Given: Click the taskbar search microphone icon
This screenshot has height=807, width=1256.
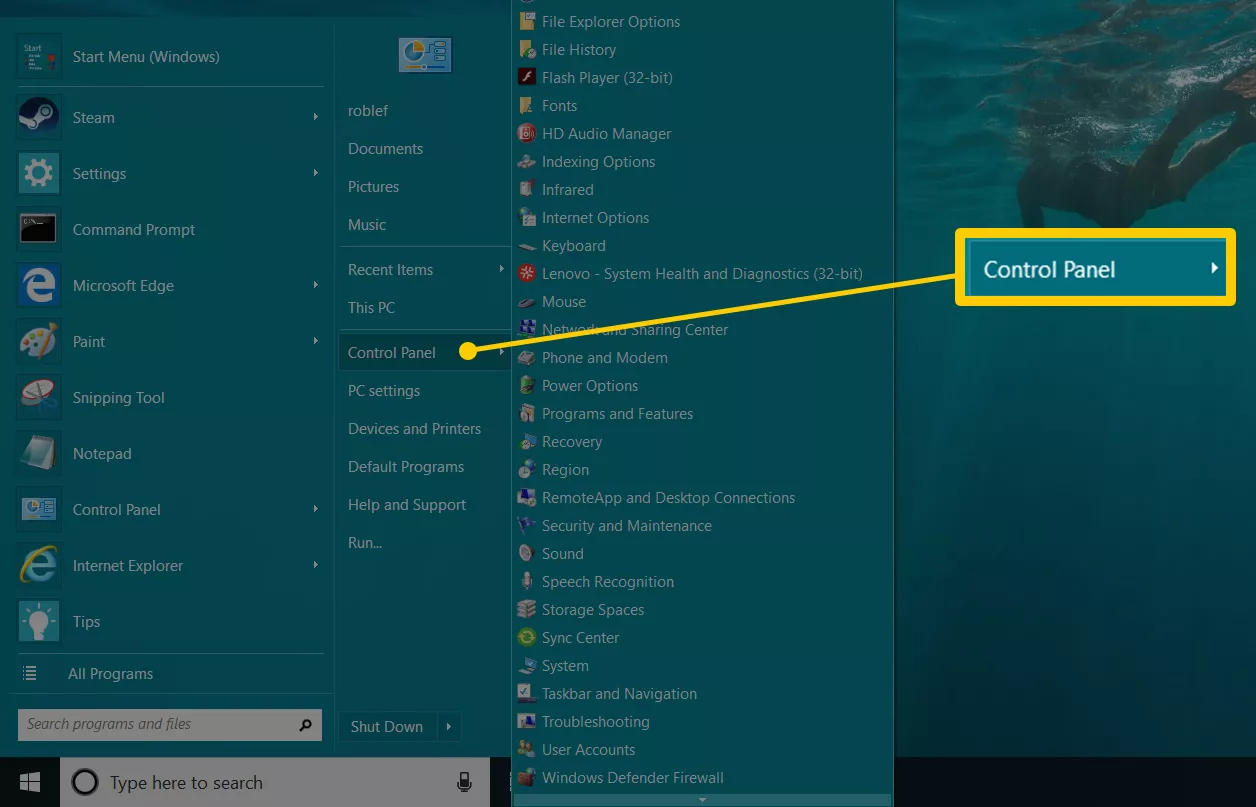Looking at the screenshot, I should [464, 783].
